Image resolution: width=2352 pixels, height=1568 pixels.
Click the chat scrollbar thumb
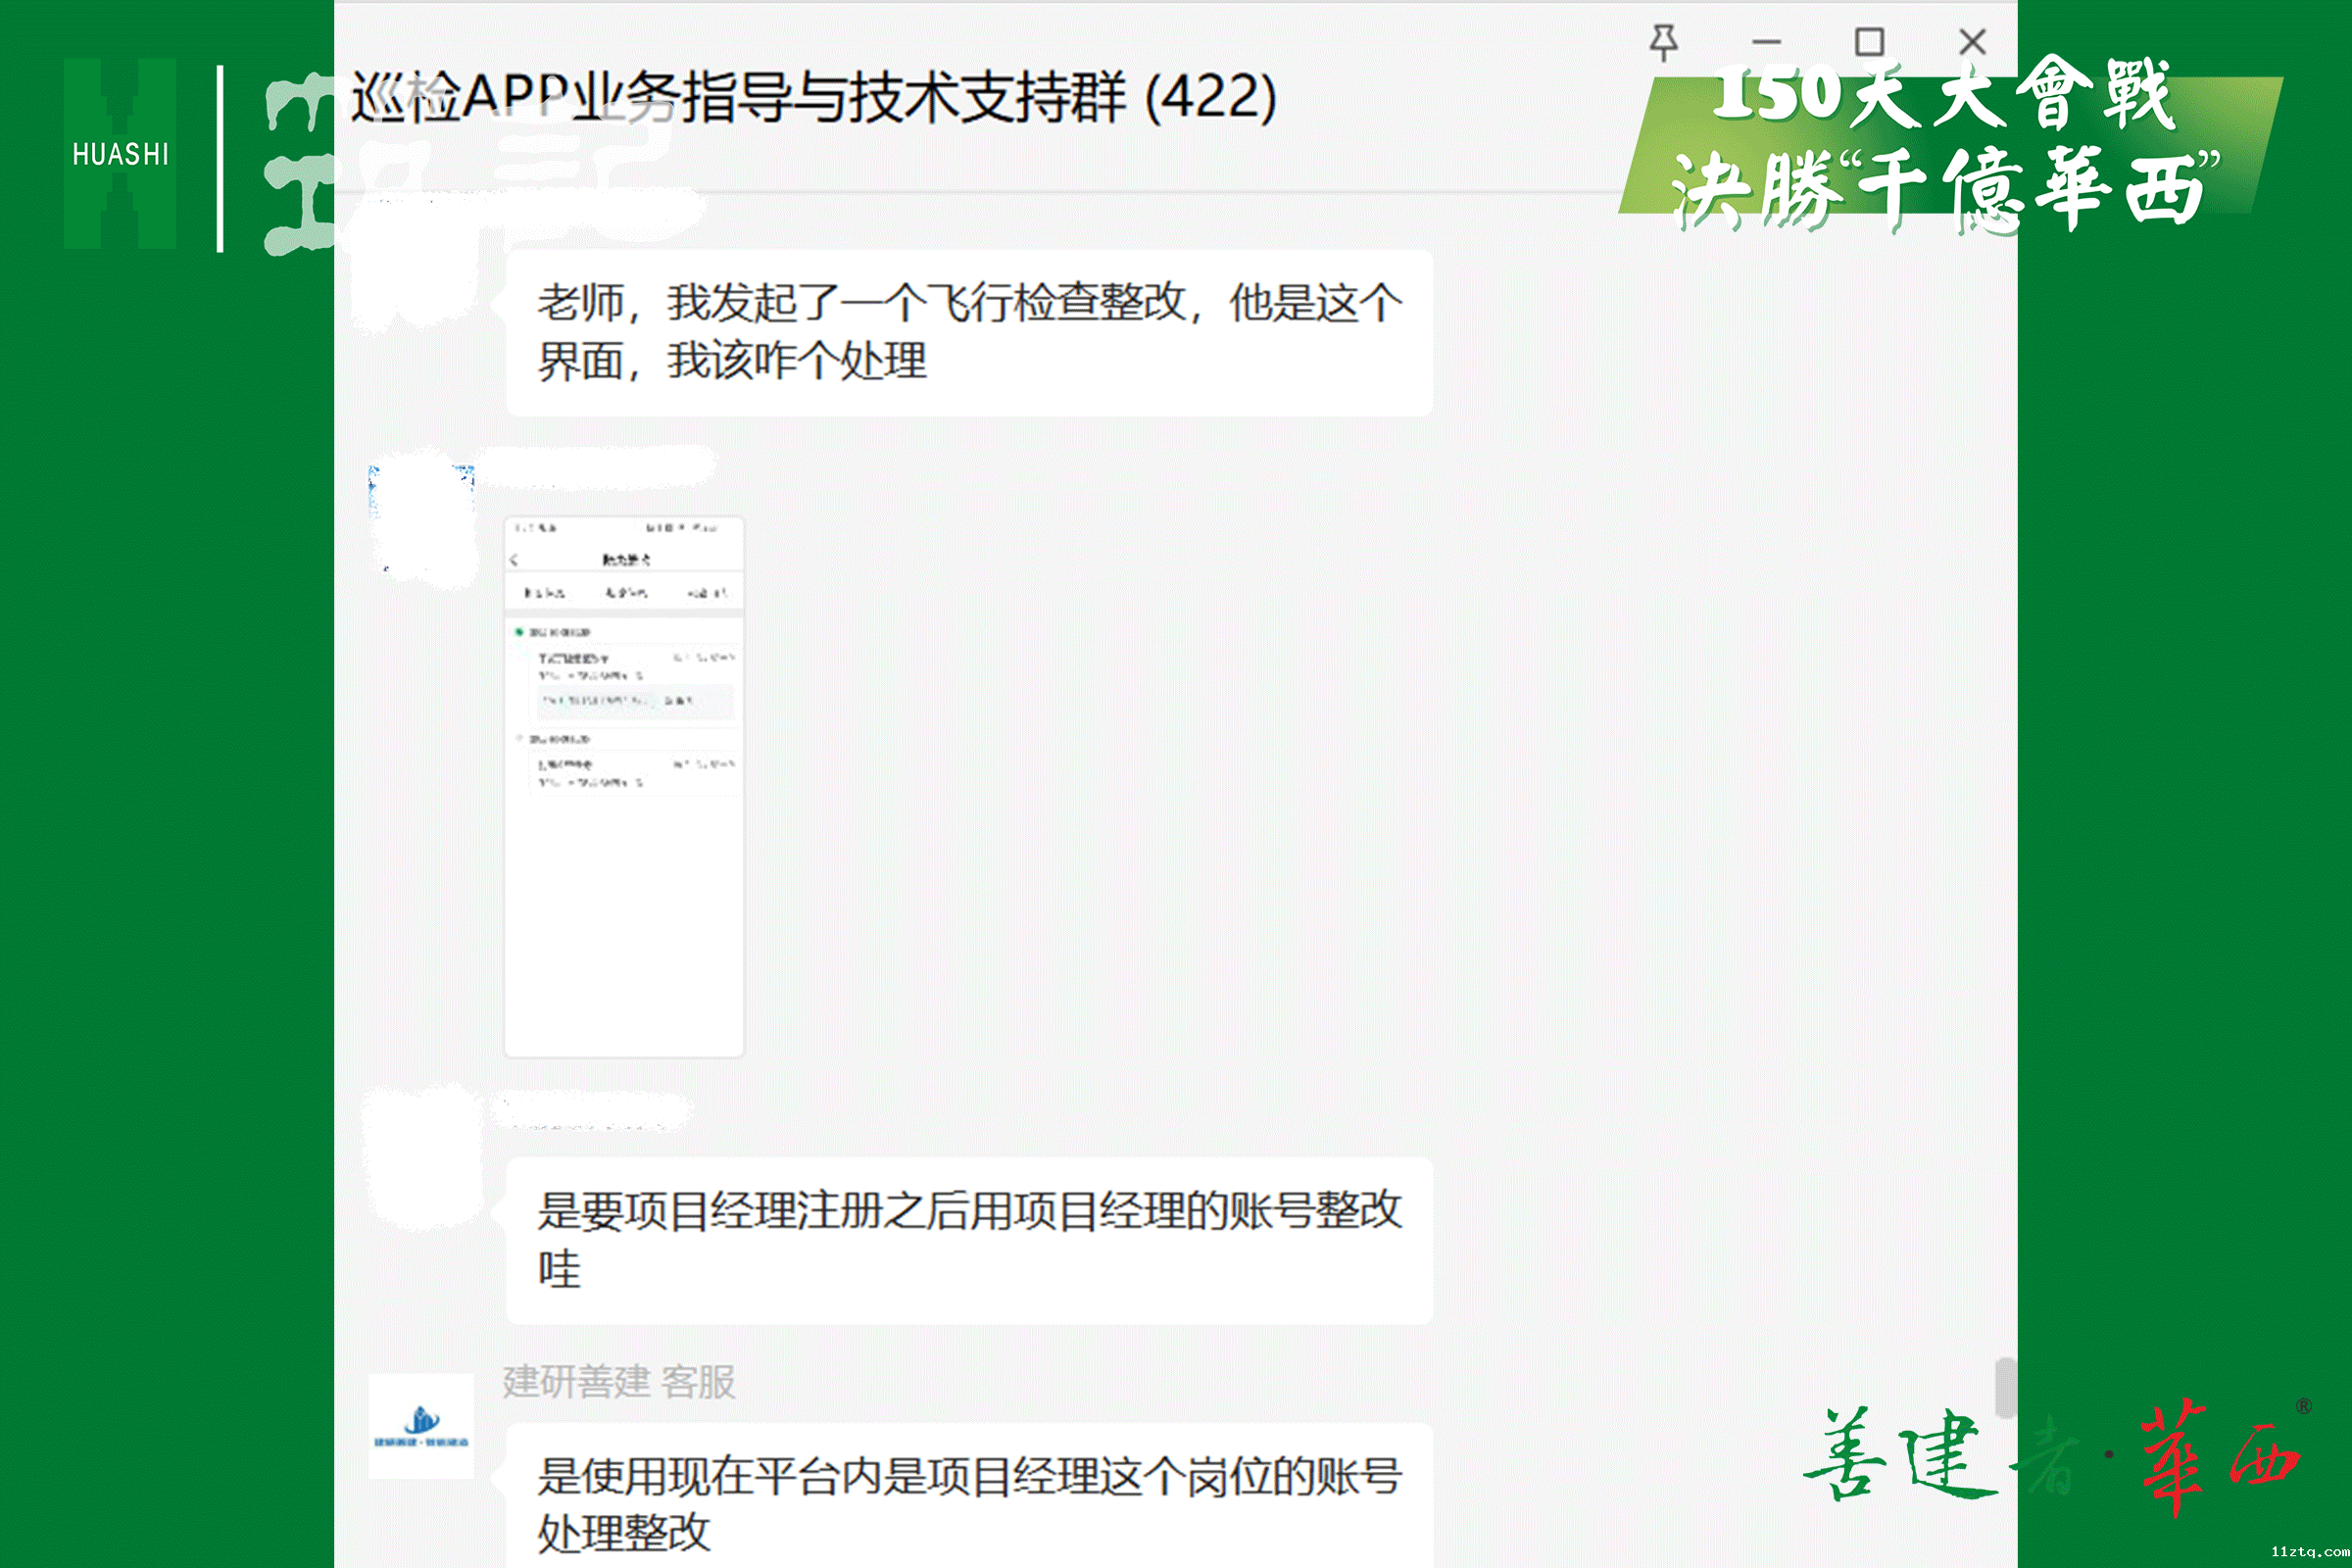point(2004,1387)
